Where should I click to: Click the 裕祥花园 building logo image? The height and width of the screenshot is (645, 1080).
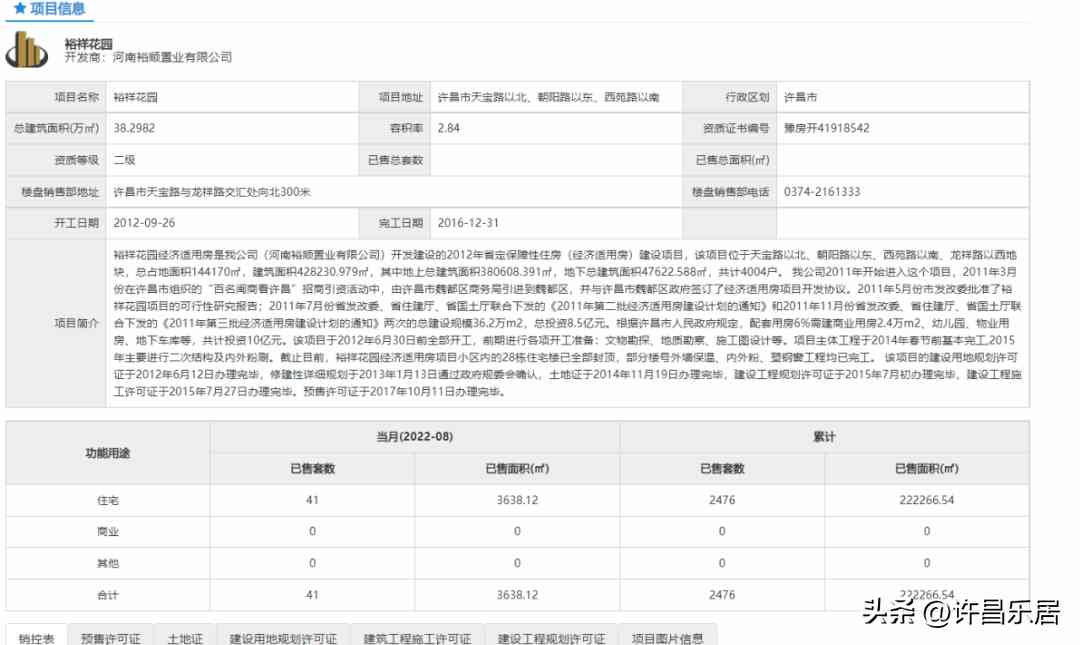point(27,50)
